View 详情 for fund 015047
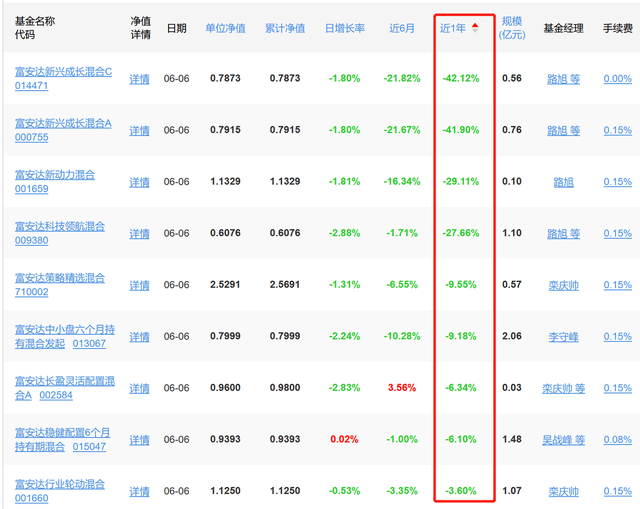The height and width of the screenshot is (509, 640). point(139,440)
